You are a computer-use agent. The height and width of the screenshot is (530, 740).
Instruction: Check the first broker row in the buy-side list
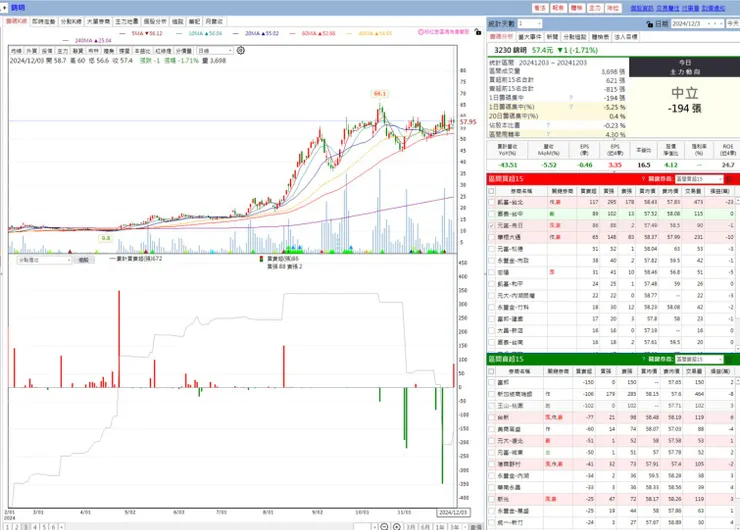pyautogui.click(x=491, y=202)
